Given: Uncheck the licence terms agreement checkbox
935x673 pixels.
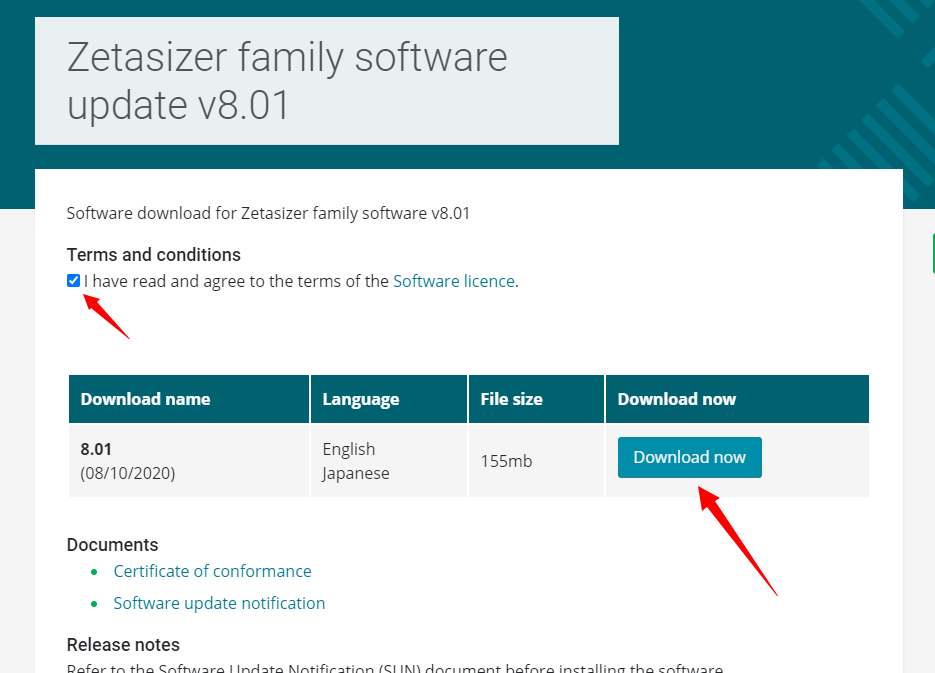Looking at the screenshot, I should coord(73,281).
